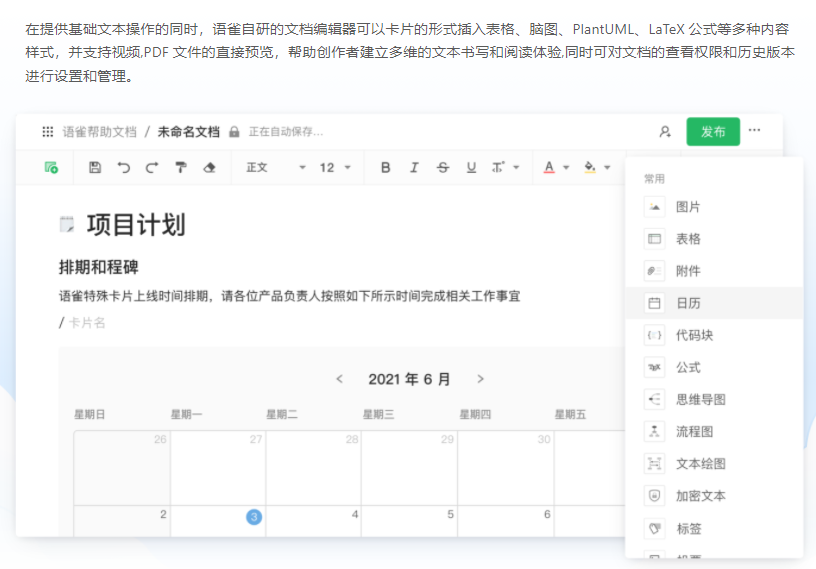
Task: Select 流程图 from the insert menu
Action: pyautogui.click(x=714, y=432)
